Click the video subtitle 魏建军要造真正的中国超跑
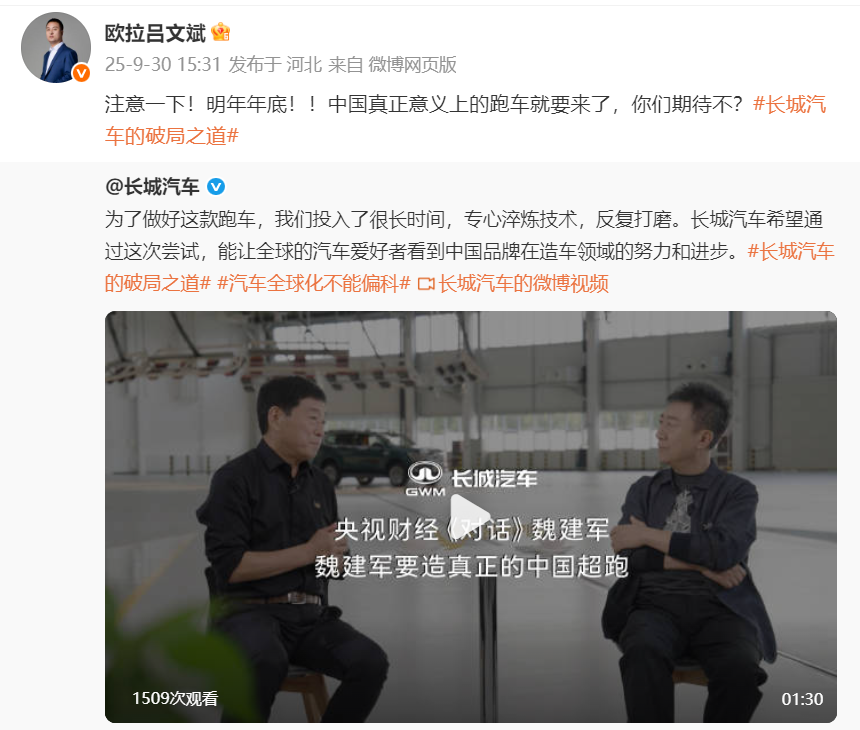 471,566
